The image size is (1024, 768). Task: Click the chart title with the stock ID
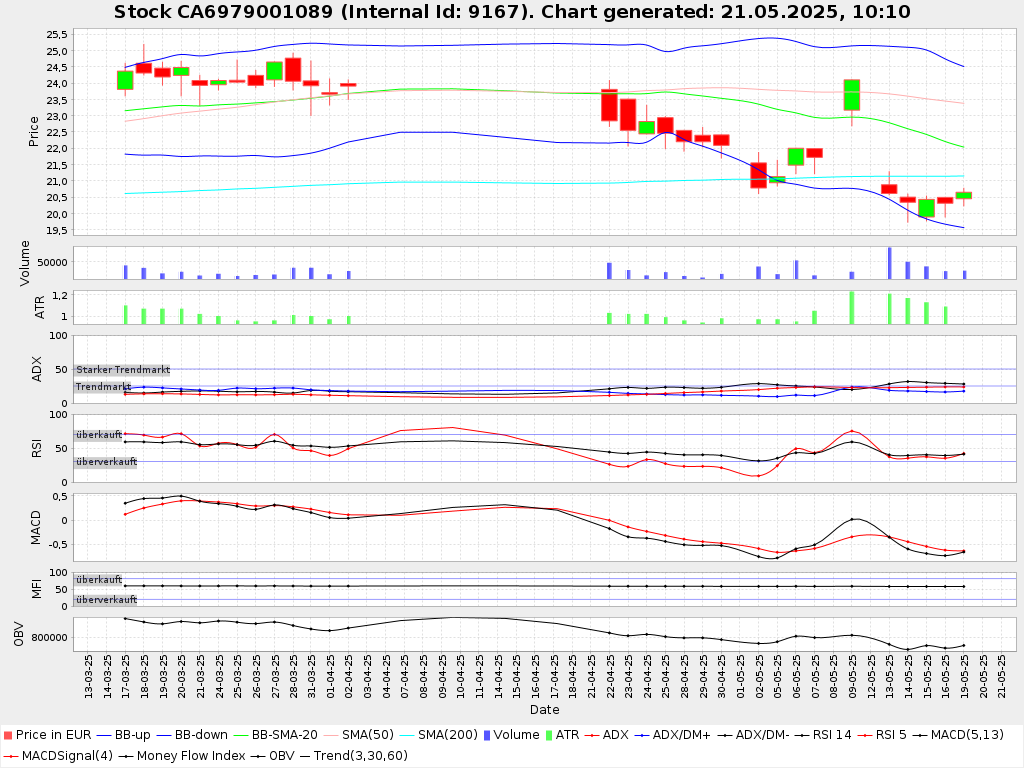[x=512, y=12]
